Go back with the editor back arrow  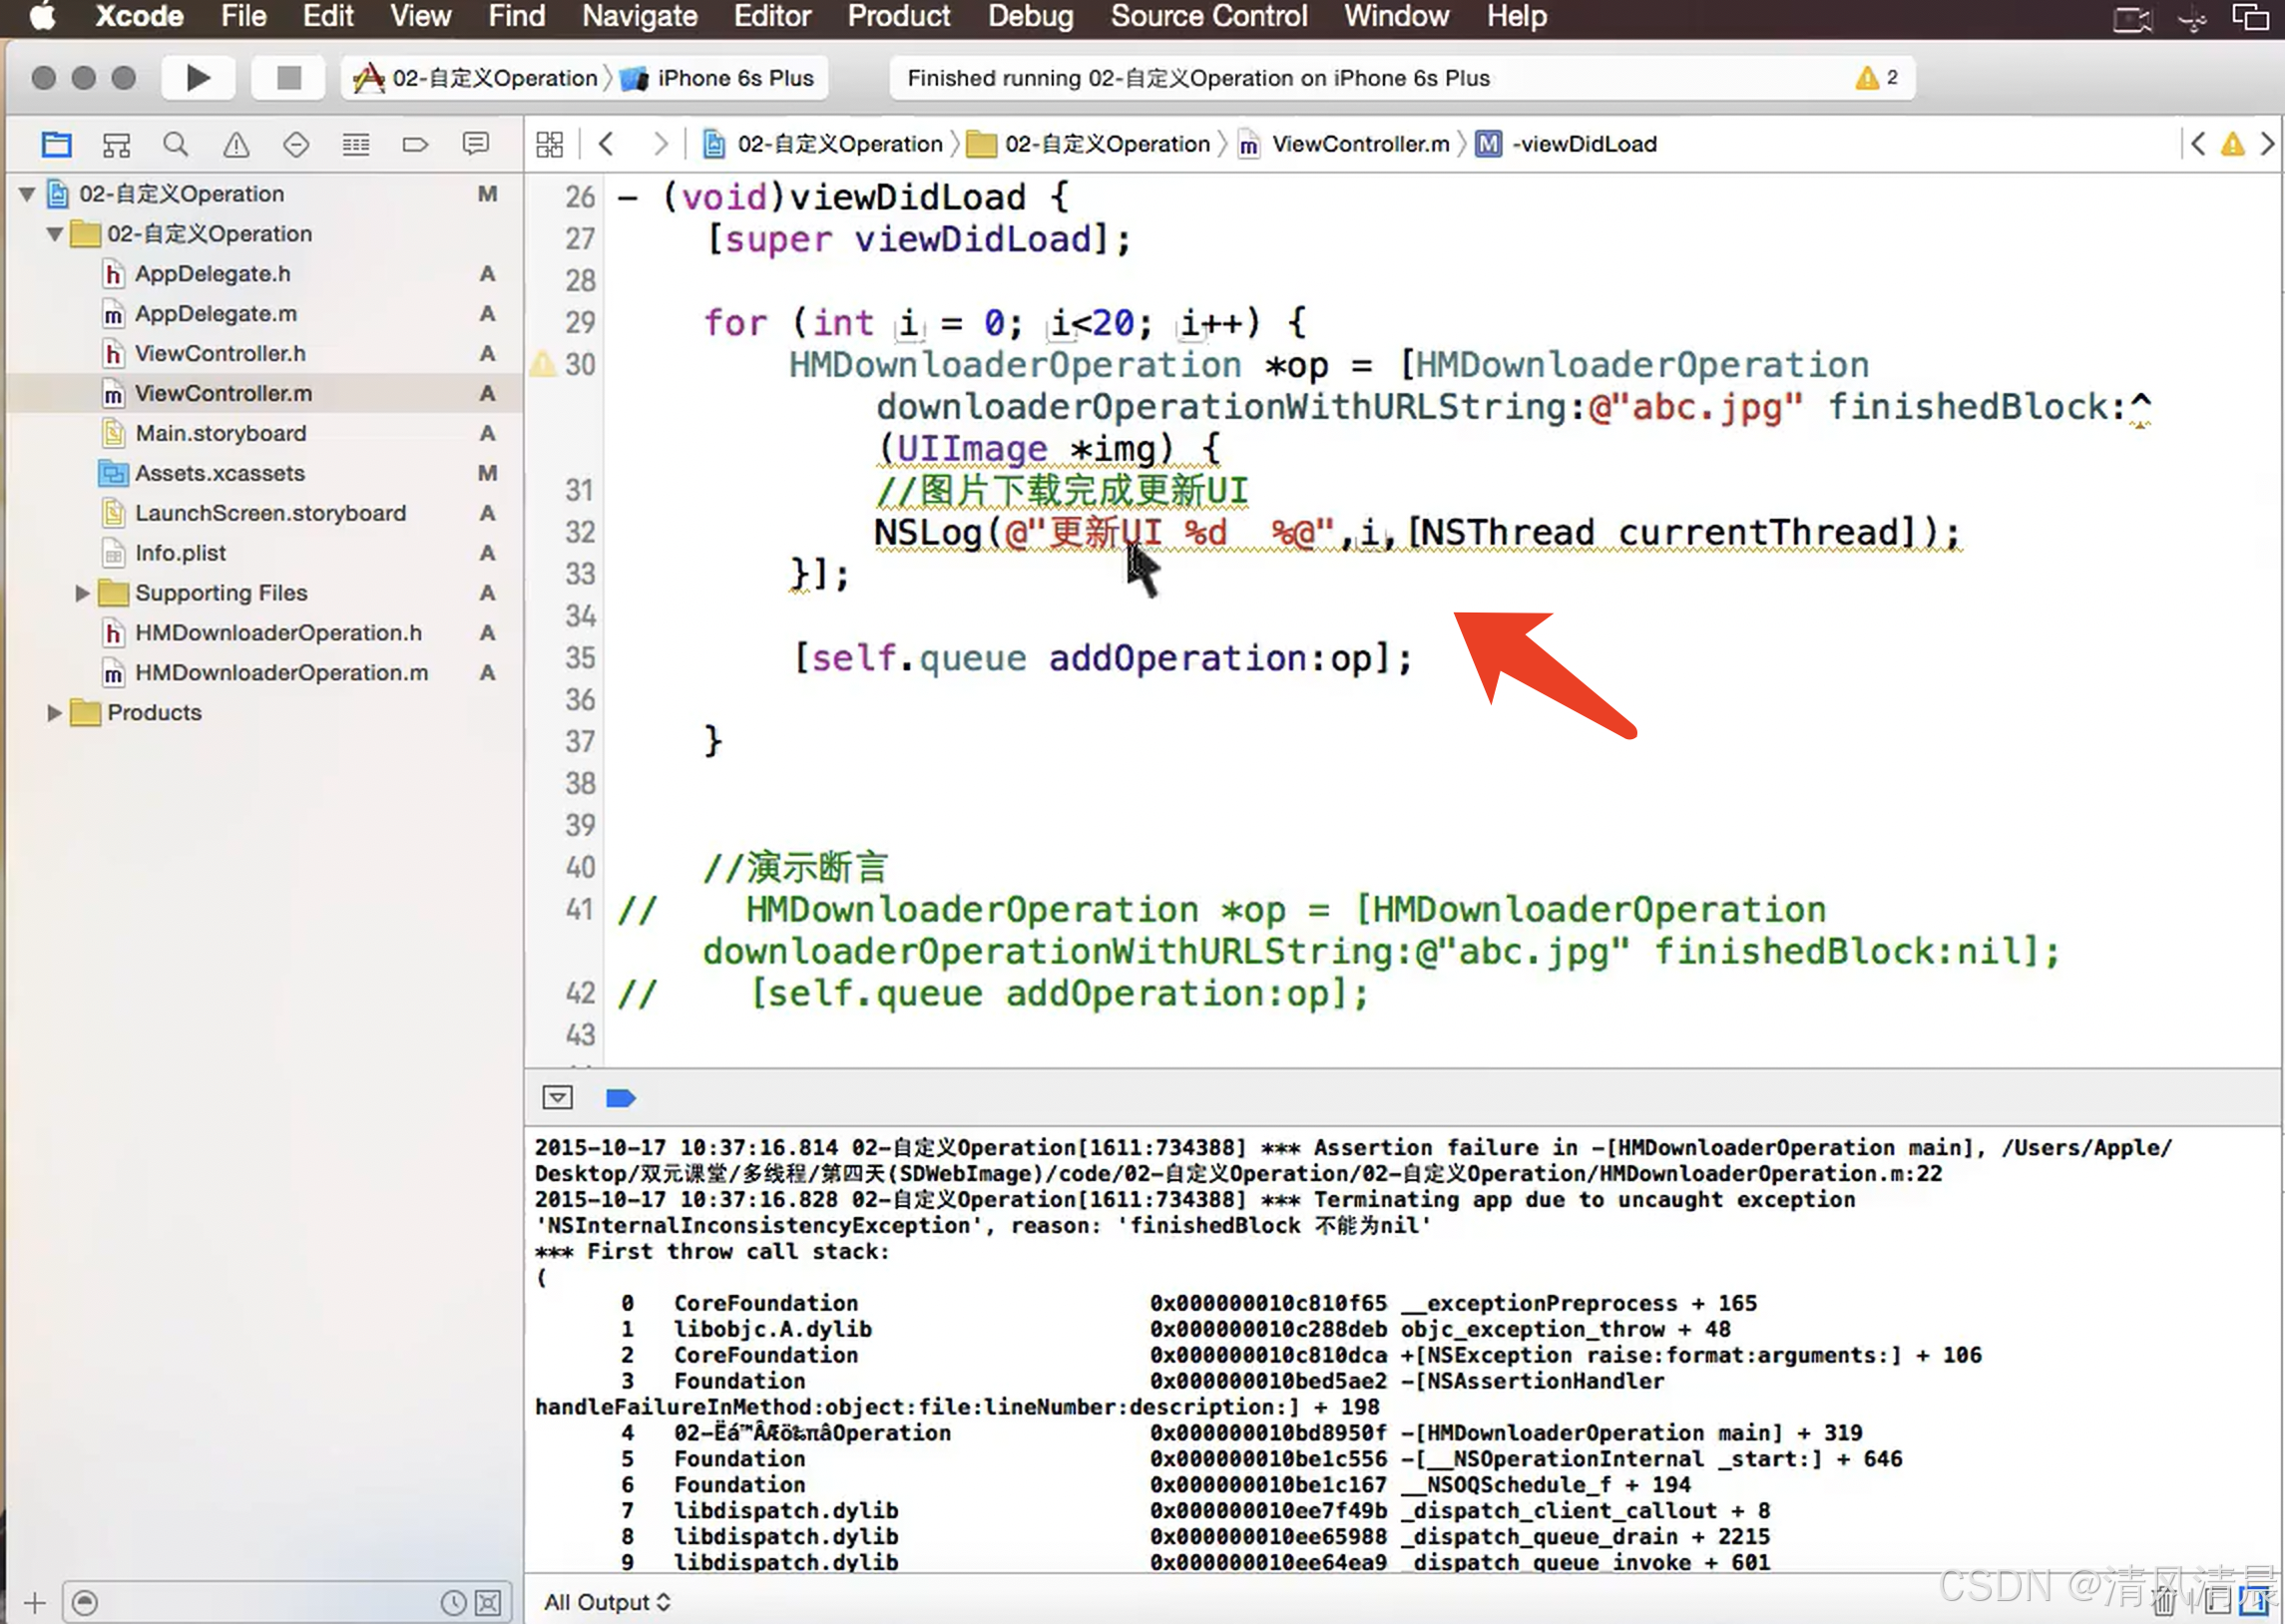coord(606,145)
